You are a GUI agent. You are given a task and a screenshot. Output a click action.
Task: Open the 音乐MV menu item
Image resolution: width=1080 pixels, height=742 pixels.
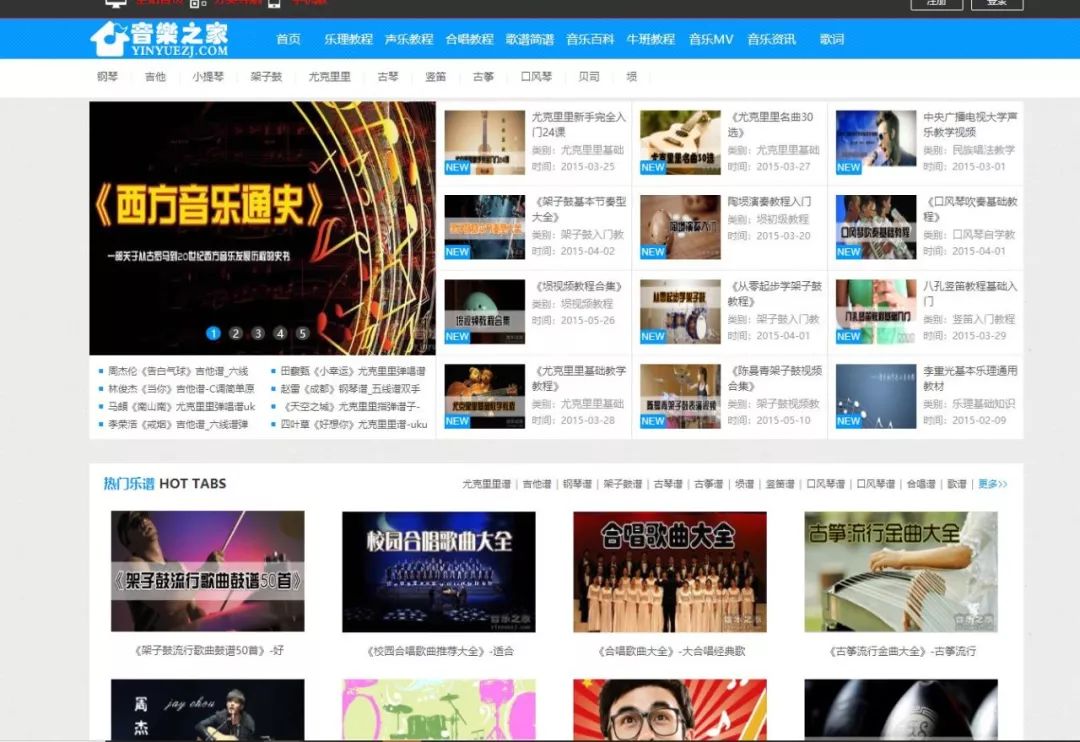(710, 40)
